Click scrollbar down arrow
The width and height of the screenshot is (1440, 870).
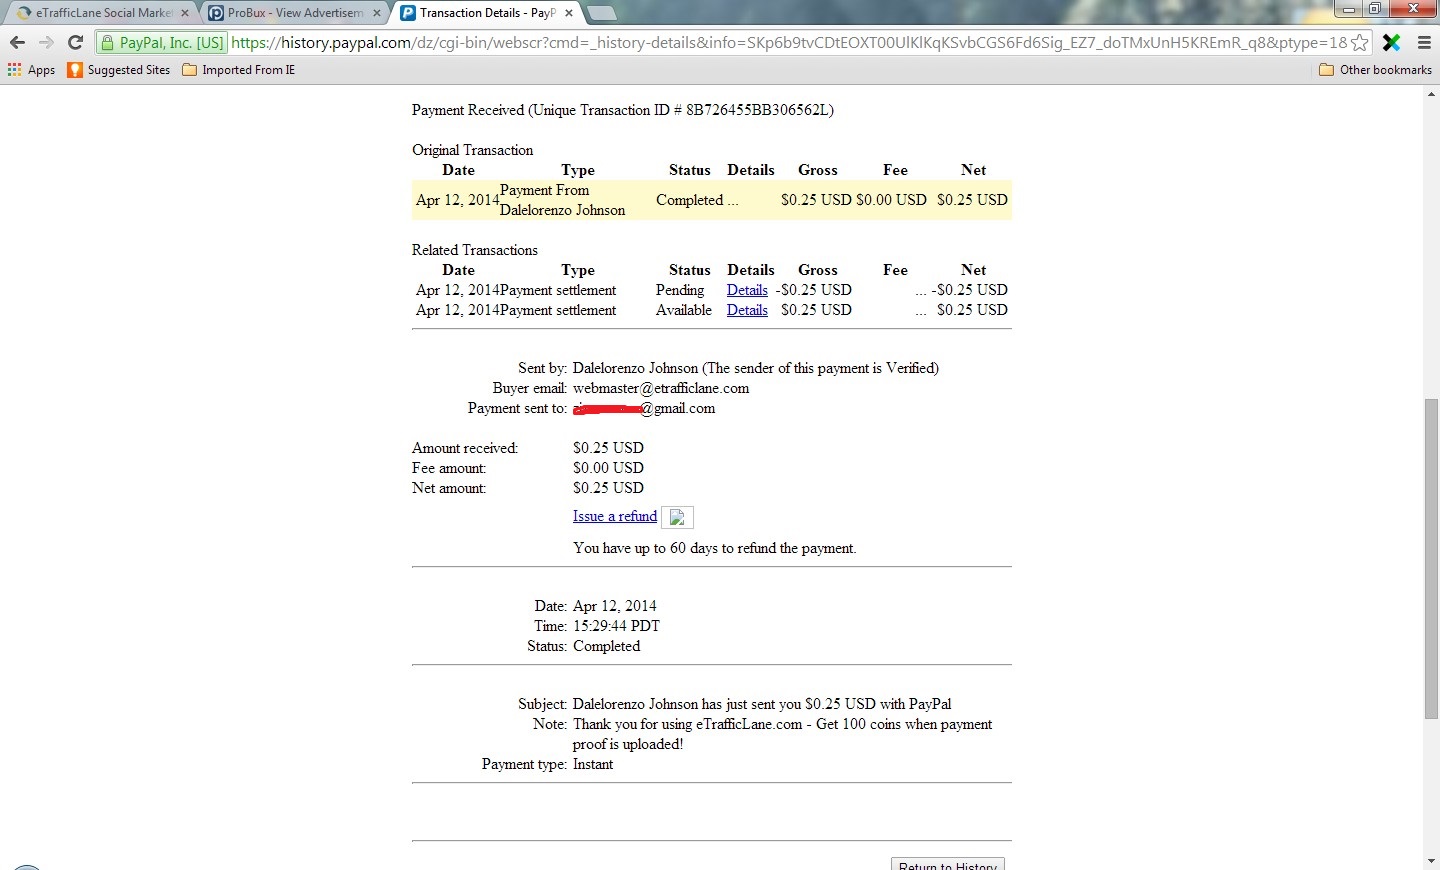(1431, 860)
